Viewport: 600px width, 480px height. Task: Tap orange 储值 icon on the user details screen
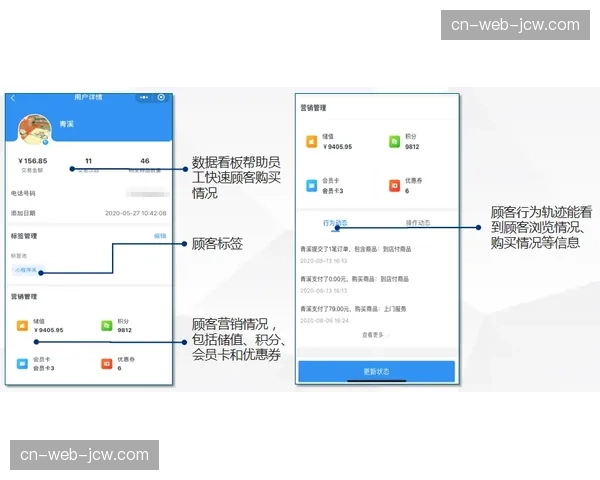click(x=22, y=325)
